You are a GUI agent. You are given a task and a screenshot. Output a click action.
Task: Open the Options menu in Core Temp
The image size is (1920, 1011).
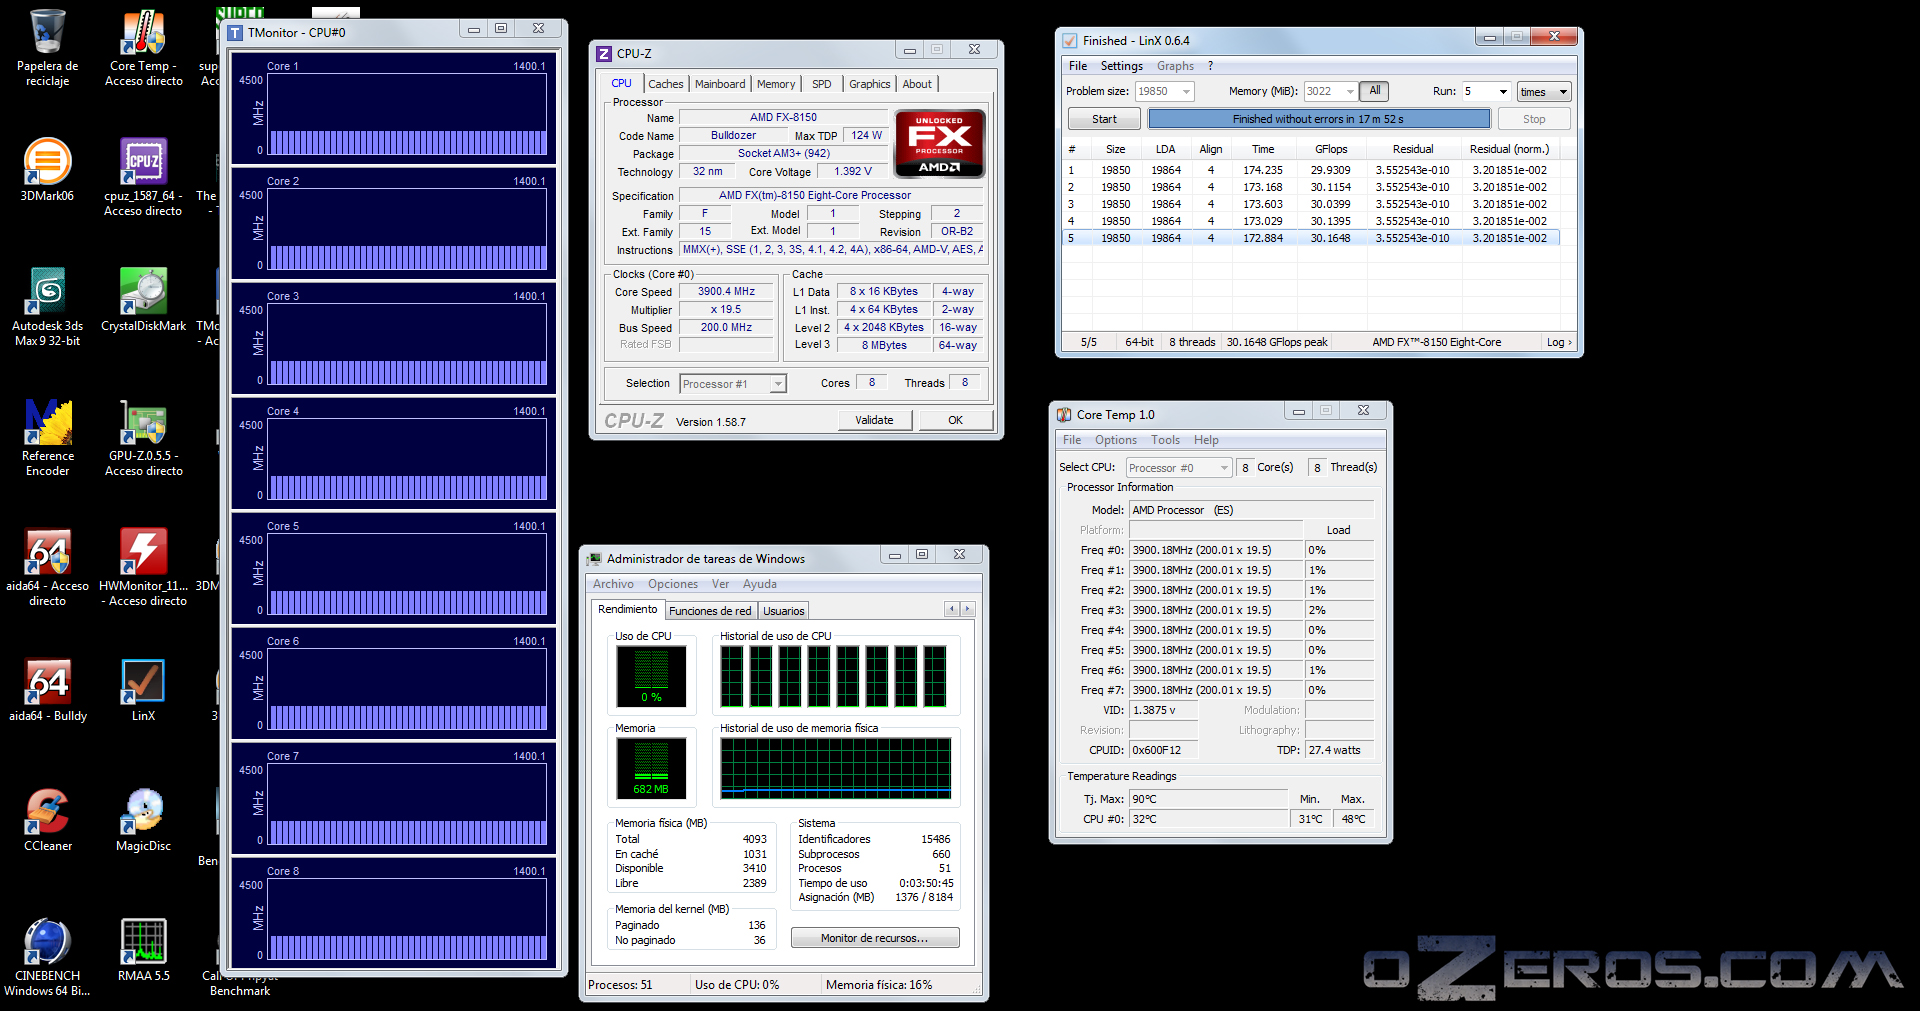click(x=1116, y=440)
